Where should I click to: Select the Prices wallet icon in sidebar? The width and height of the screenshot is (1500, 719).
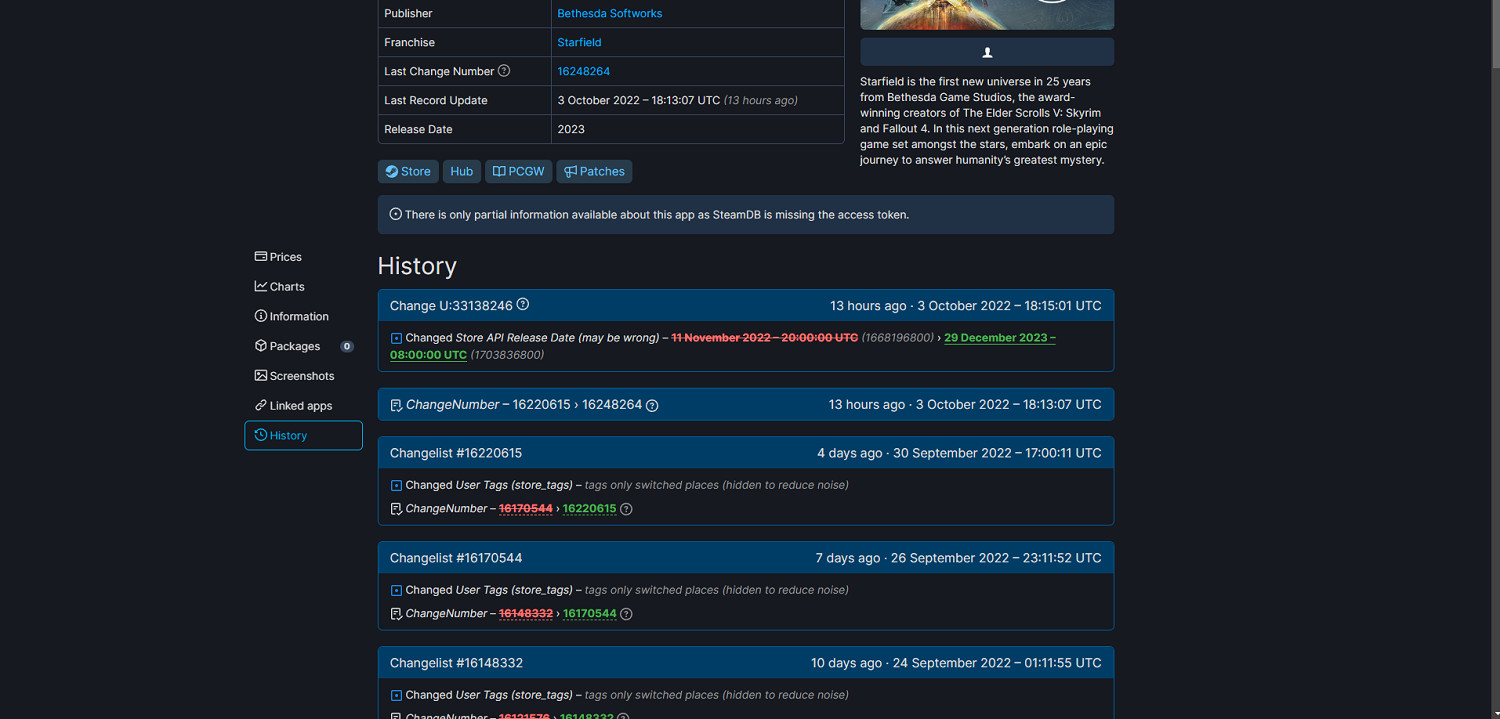(x=261, y=256)
